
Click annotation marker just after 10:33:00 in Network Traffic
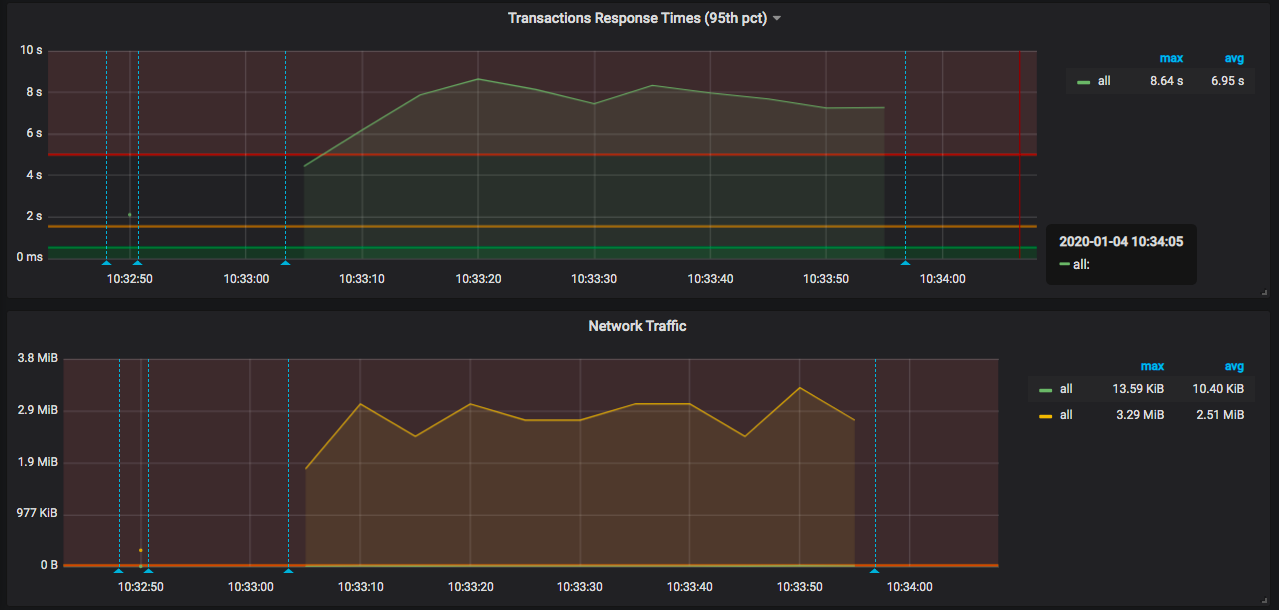tap(288, 571)
